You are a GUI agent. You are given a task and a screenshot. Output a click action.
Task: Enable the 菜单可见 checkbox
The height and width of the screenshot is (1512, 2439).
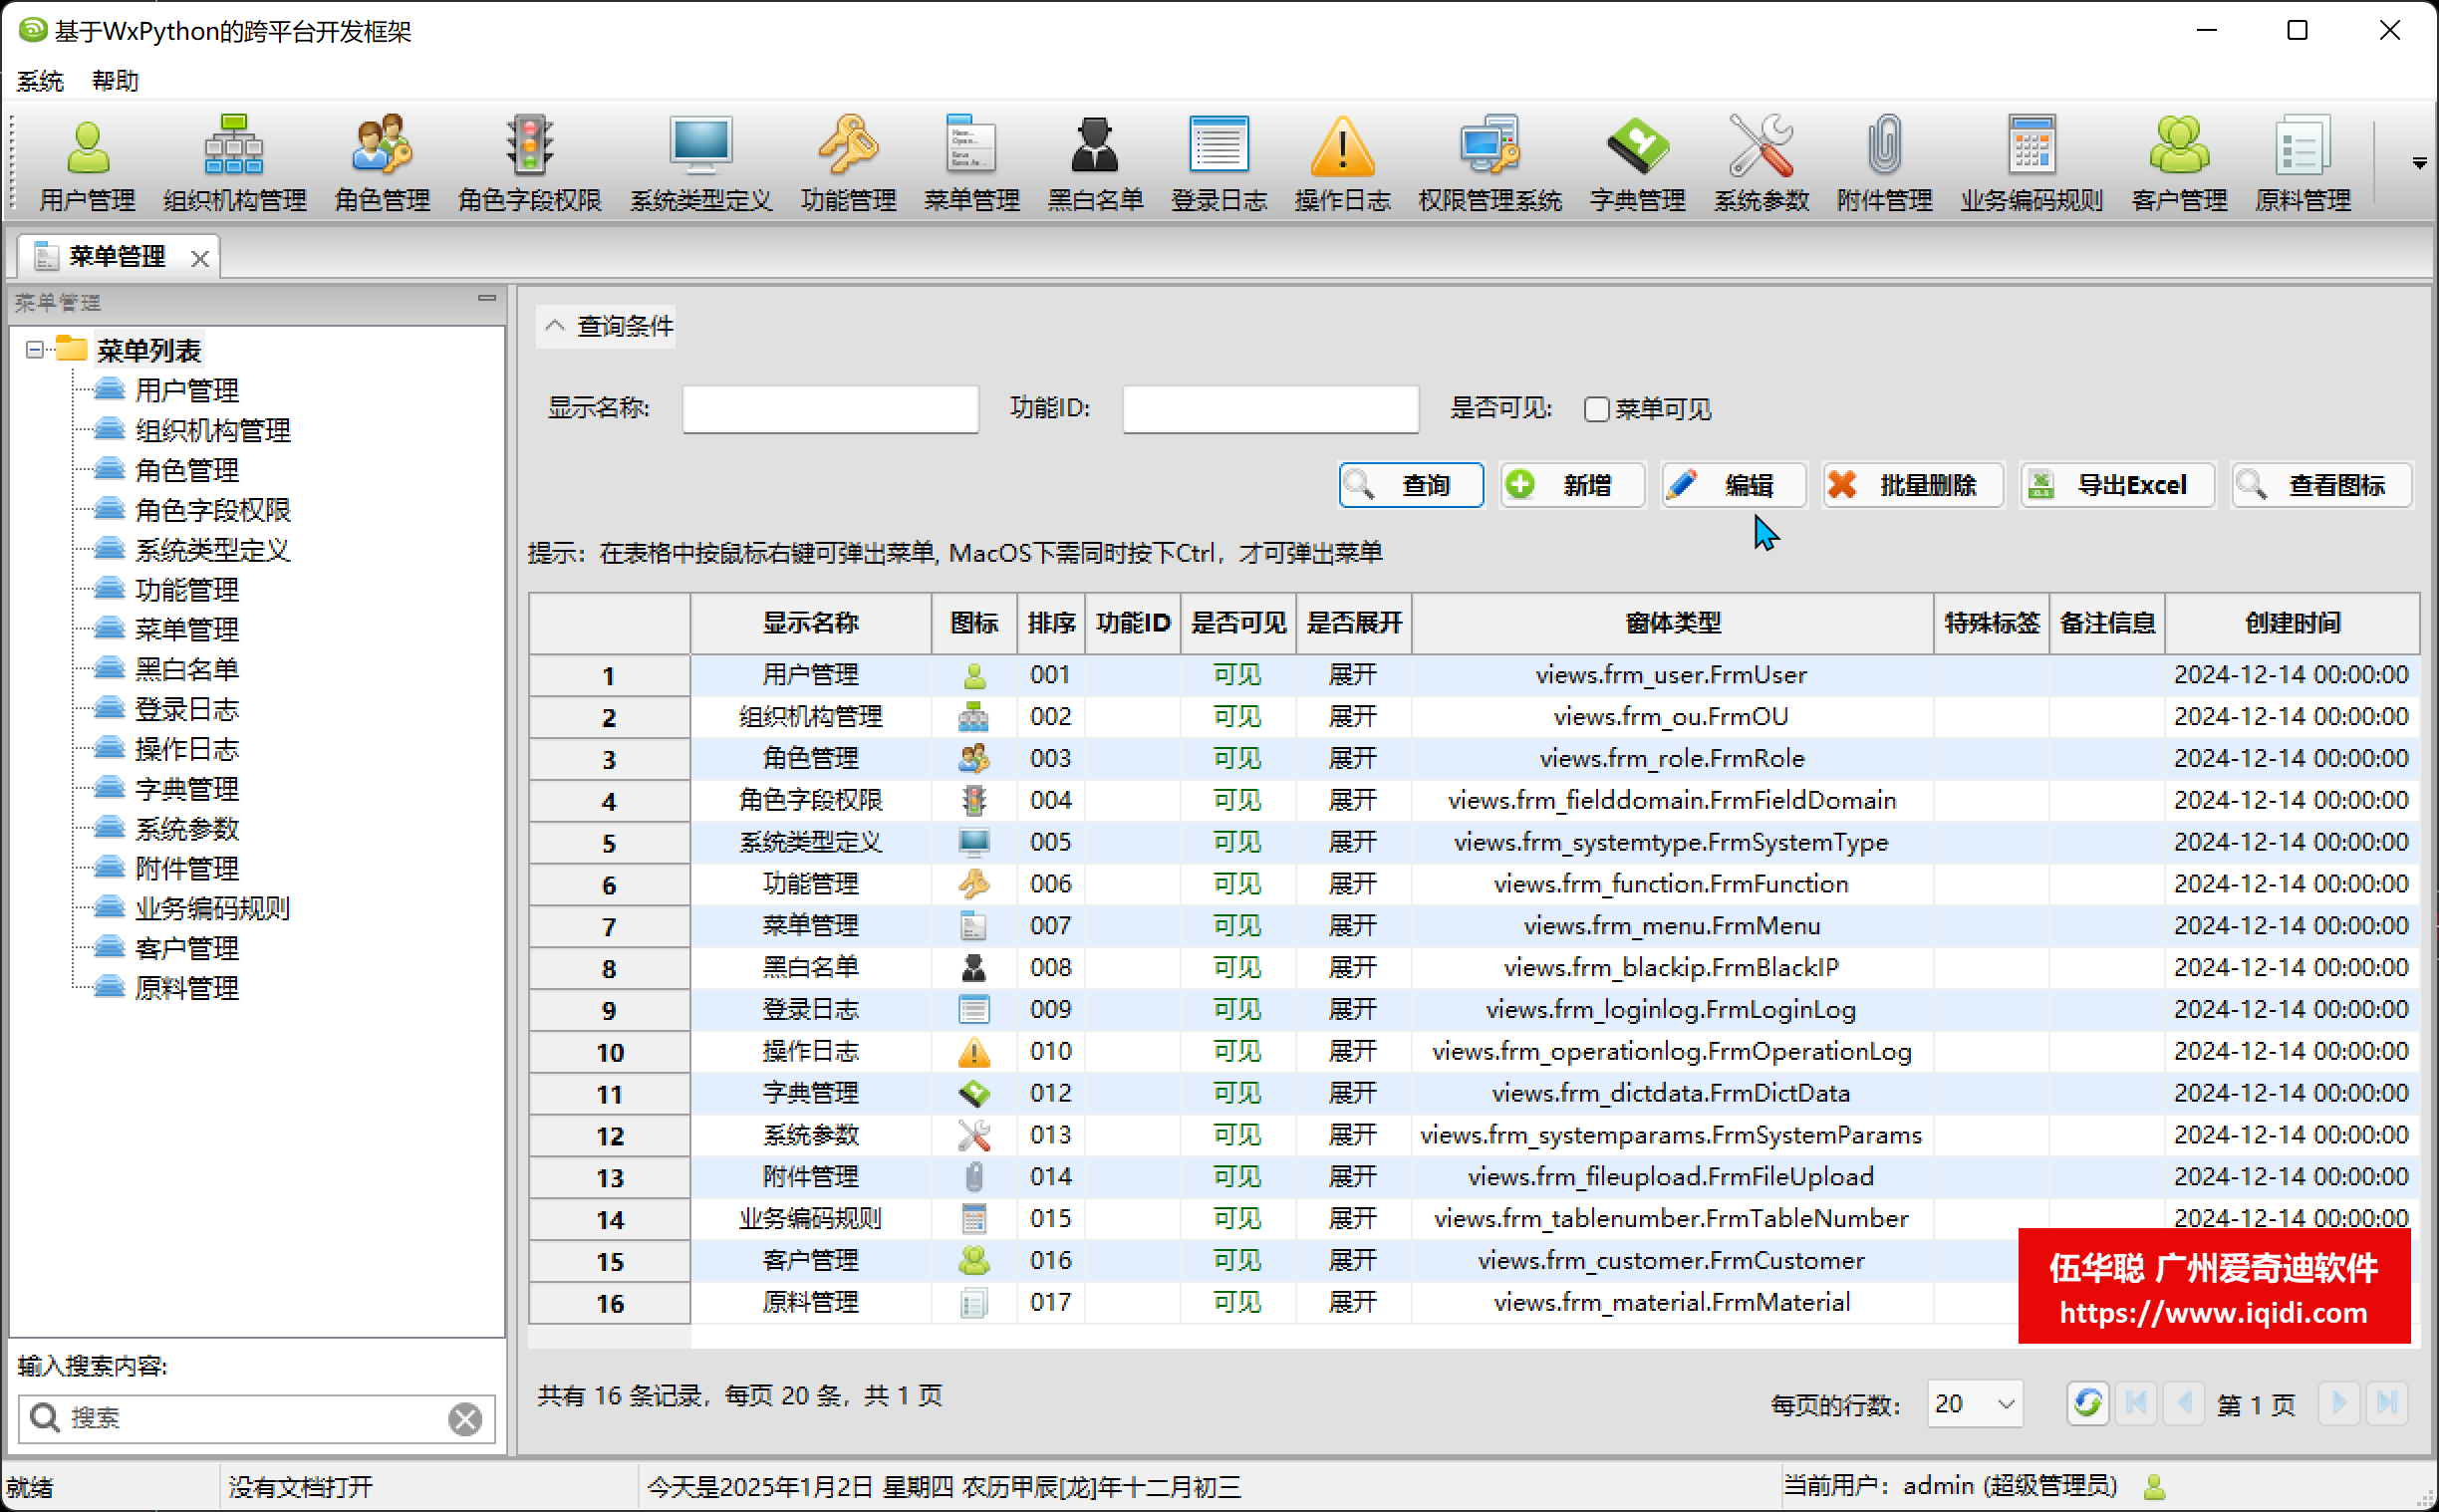click(1597, 409)
